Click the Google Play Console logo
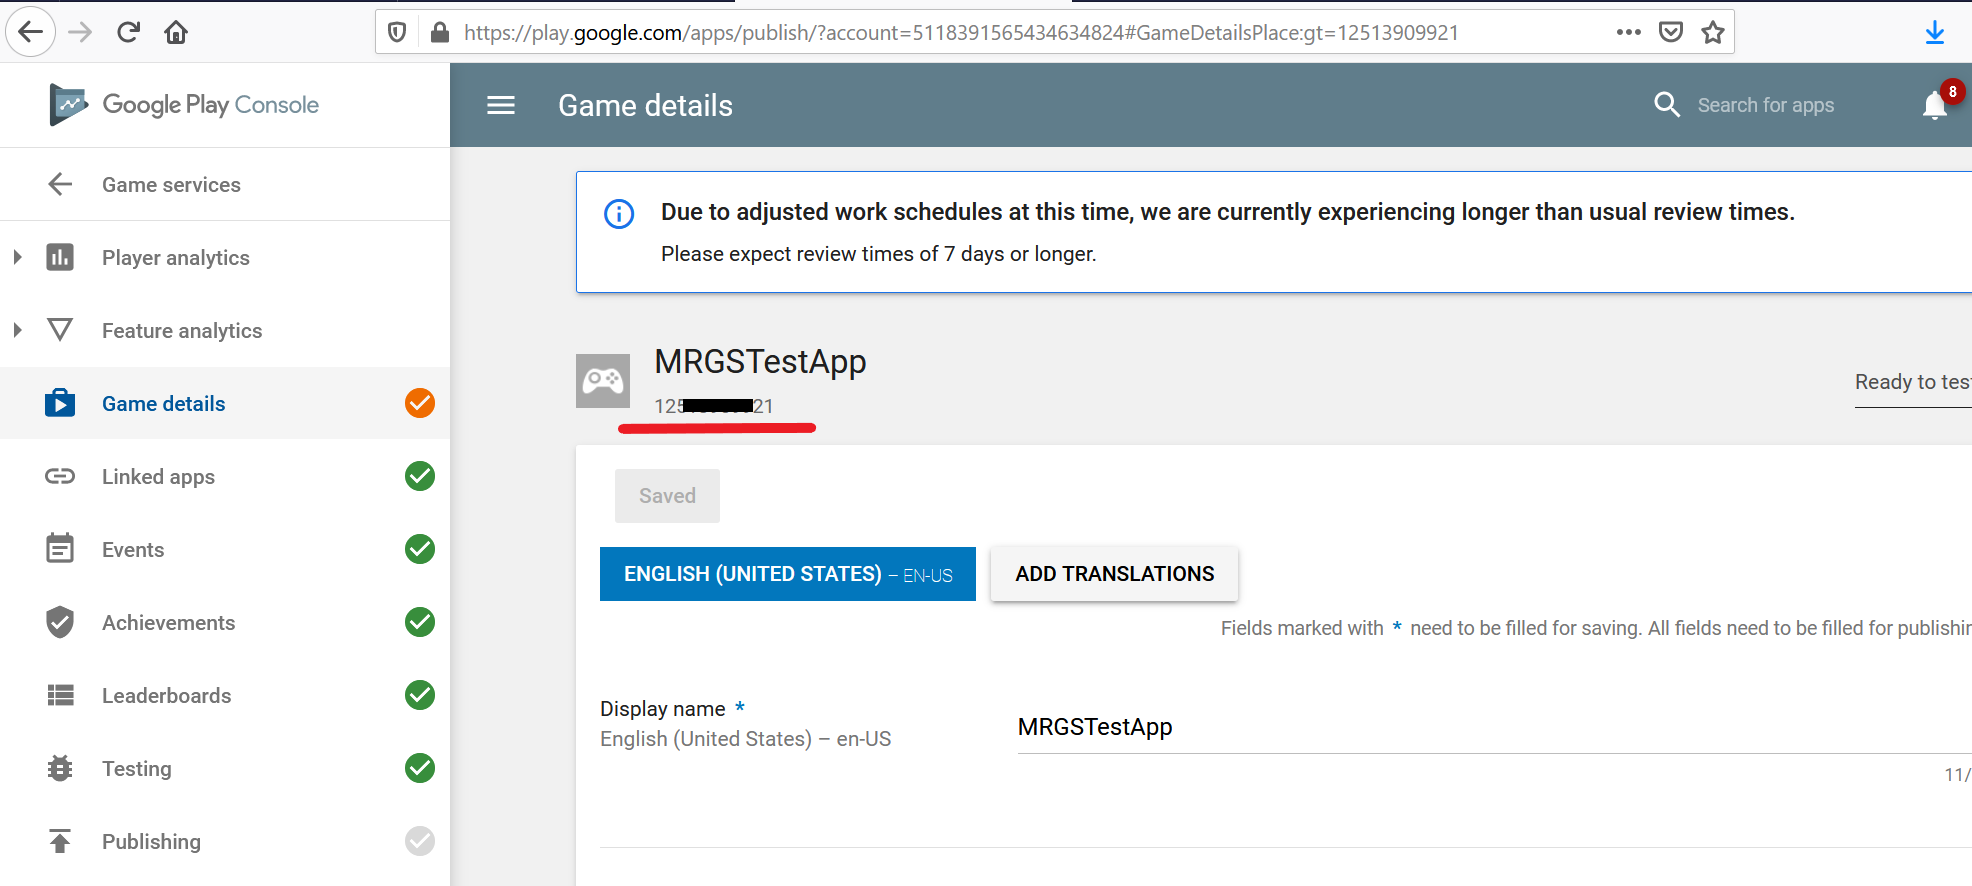The image size is (1972, 886). click(184, 105)
